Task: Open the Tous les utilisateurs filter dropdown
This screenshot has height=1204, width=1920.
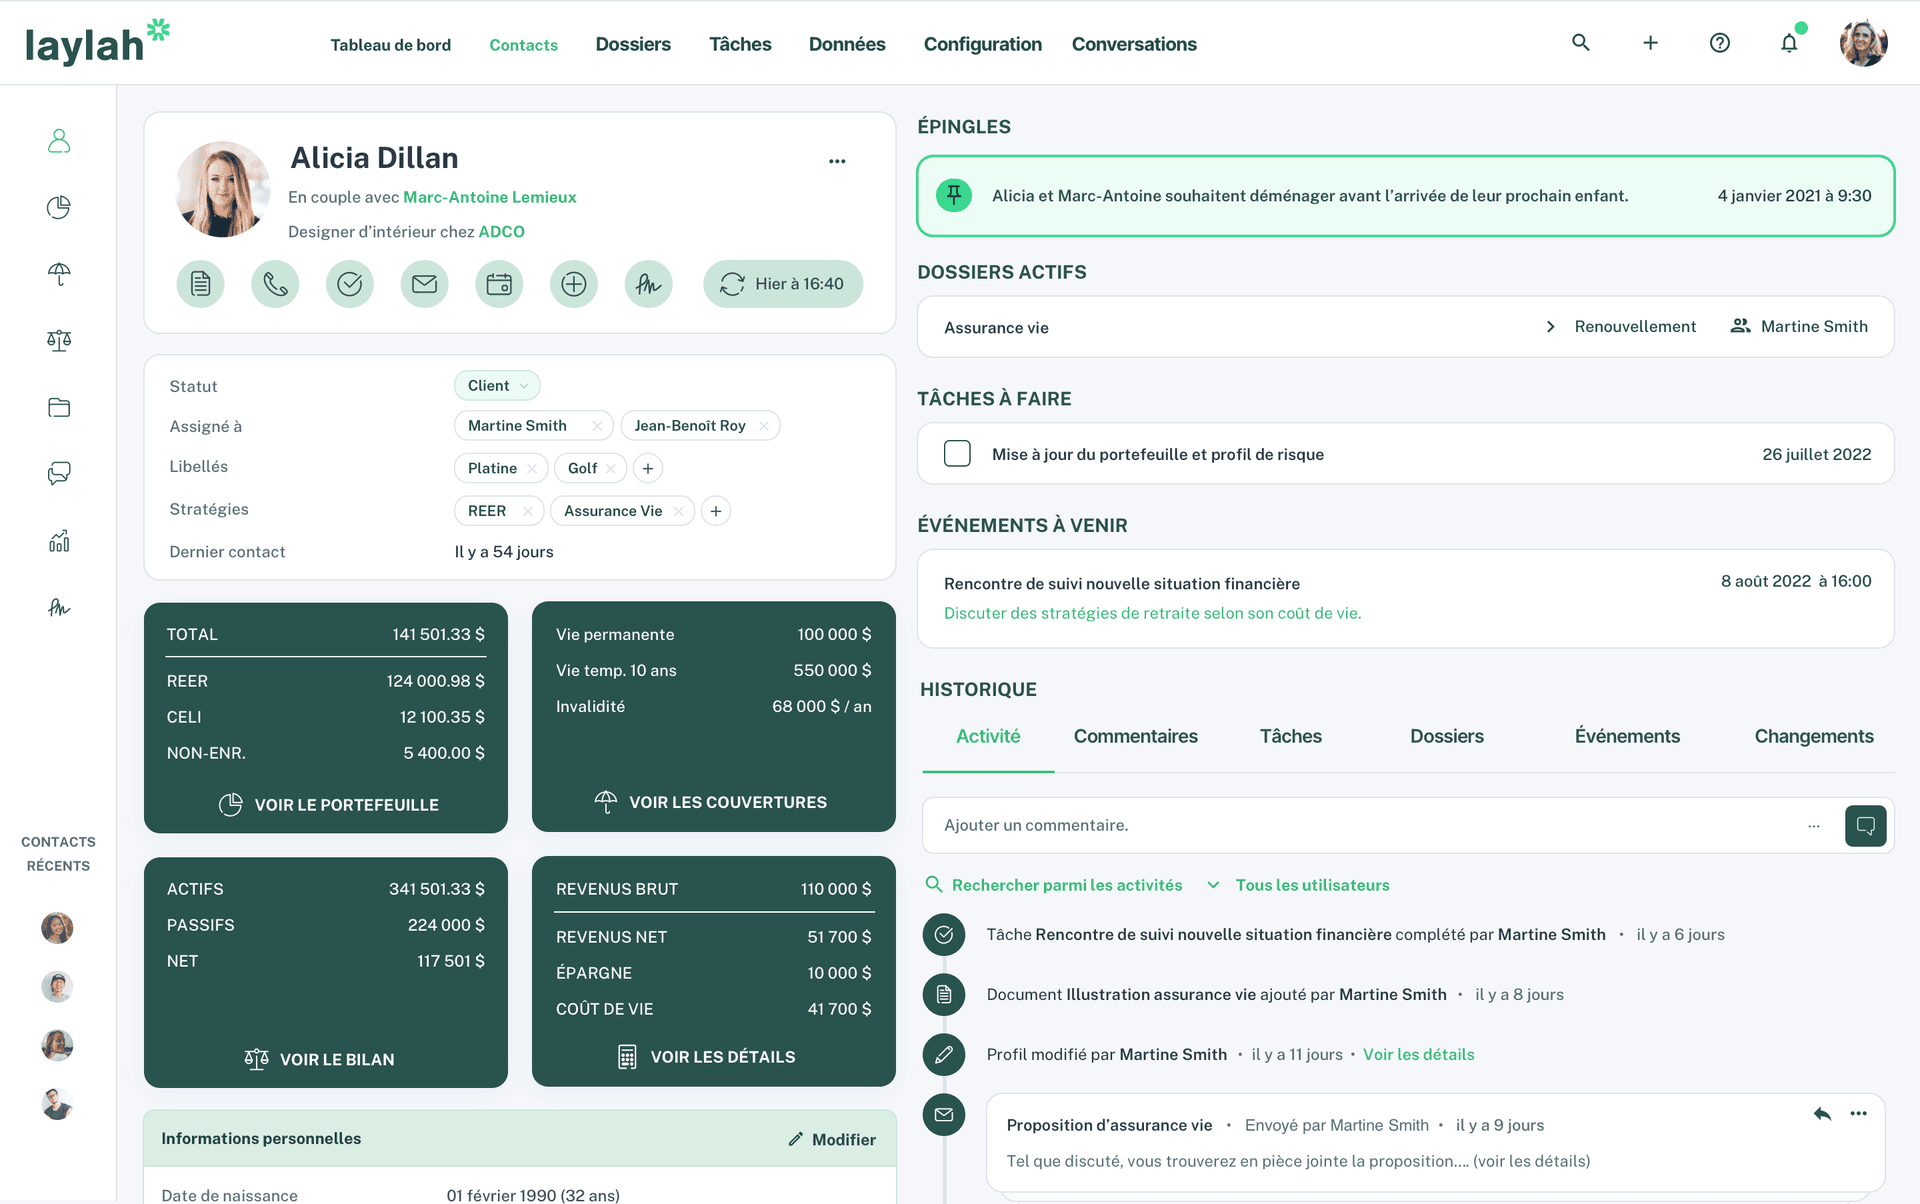Action: pos(1297,885)
